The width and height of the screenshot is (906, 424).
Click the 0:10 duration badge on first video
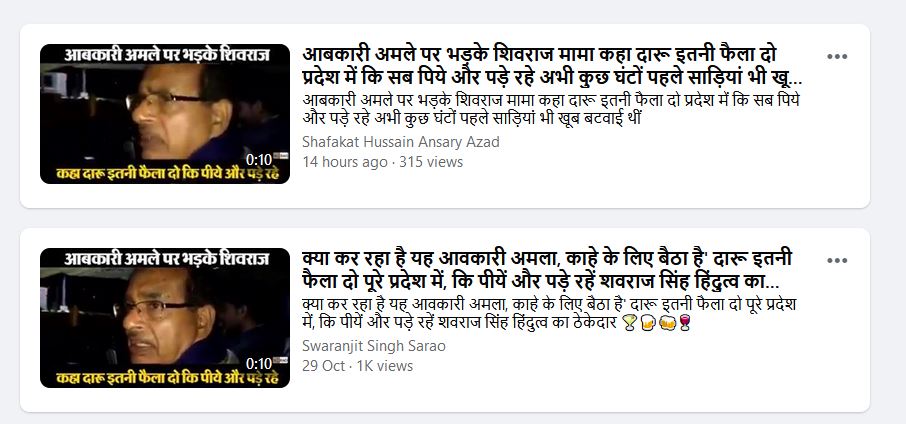[259, 159]
